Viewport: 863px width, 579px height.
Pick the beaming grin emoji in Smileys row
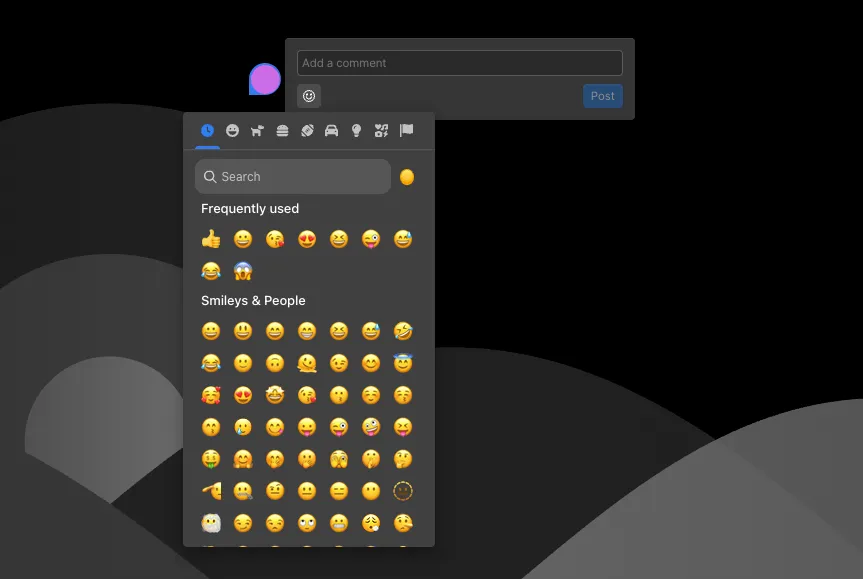pyautogui.click(x=307, y=331)
